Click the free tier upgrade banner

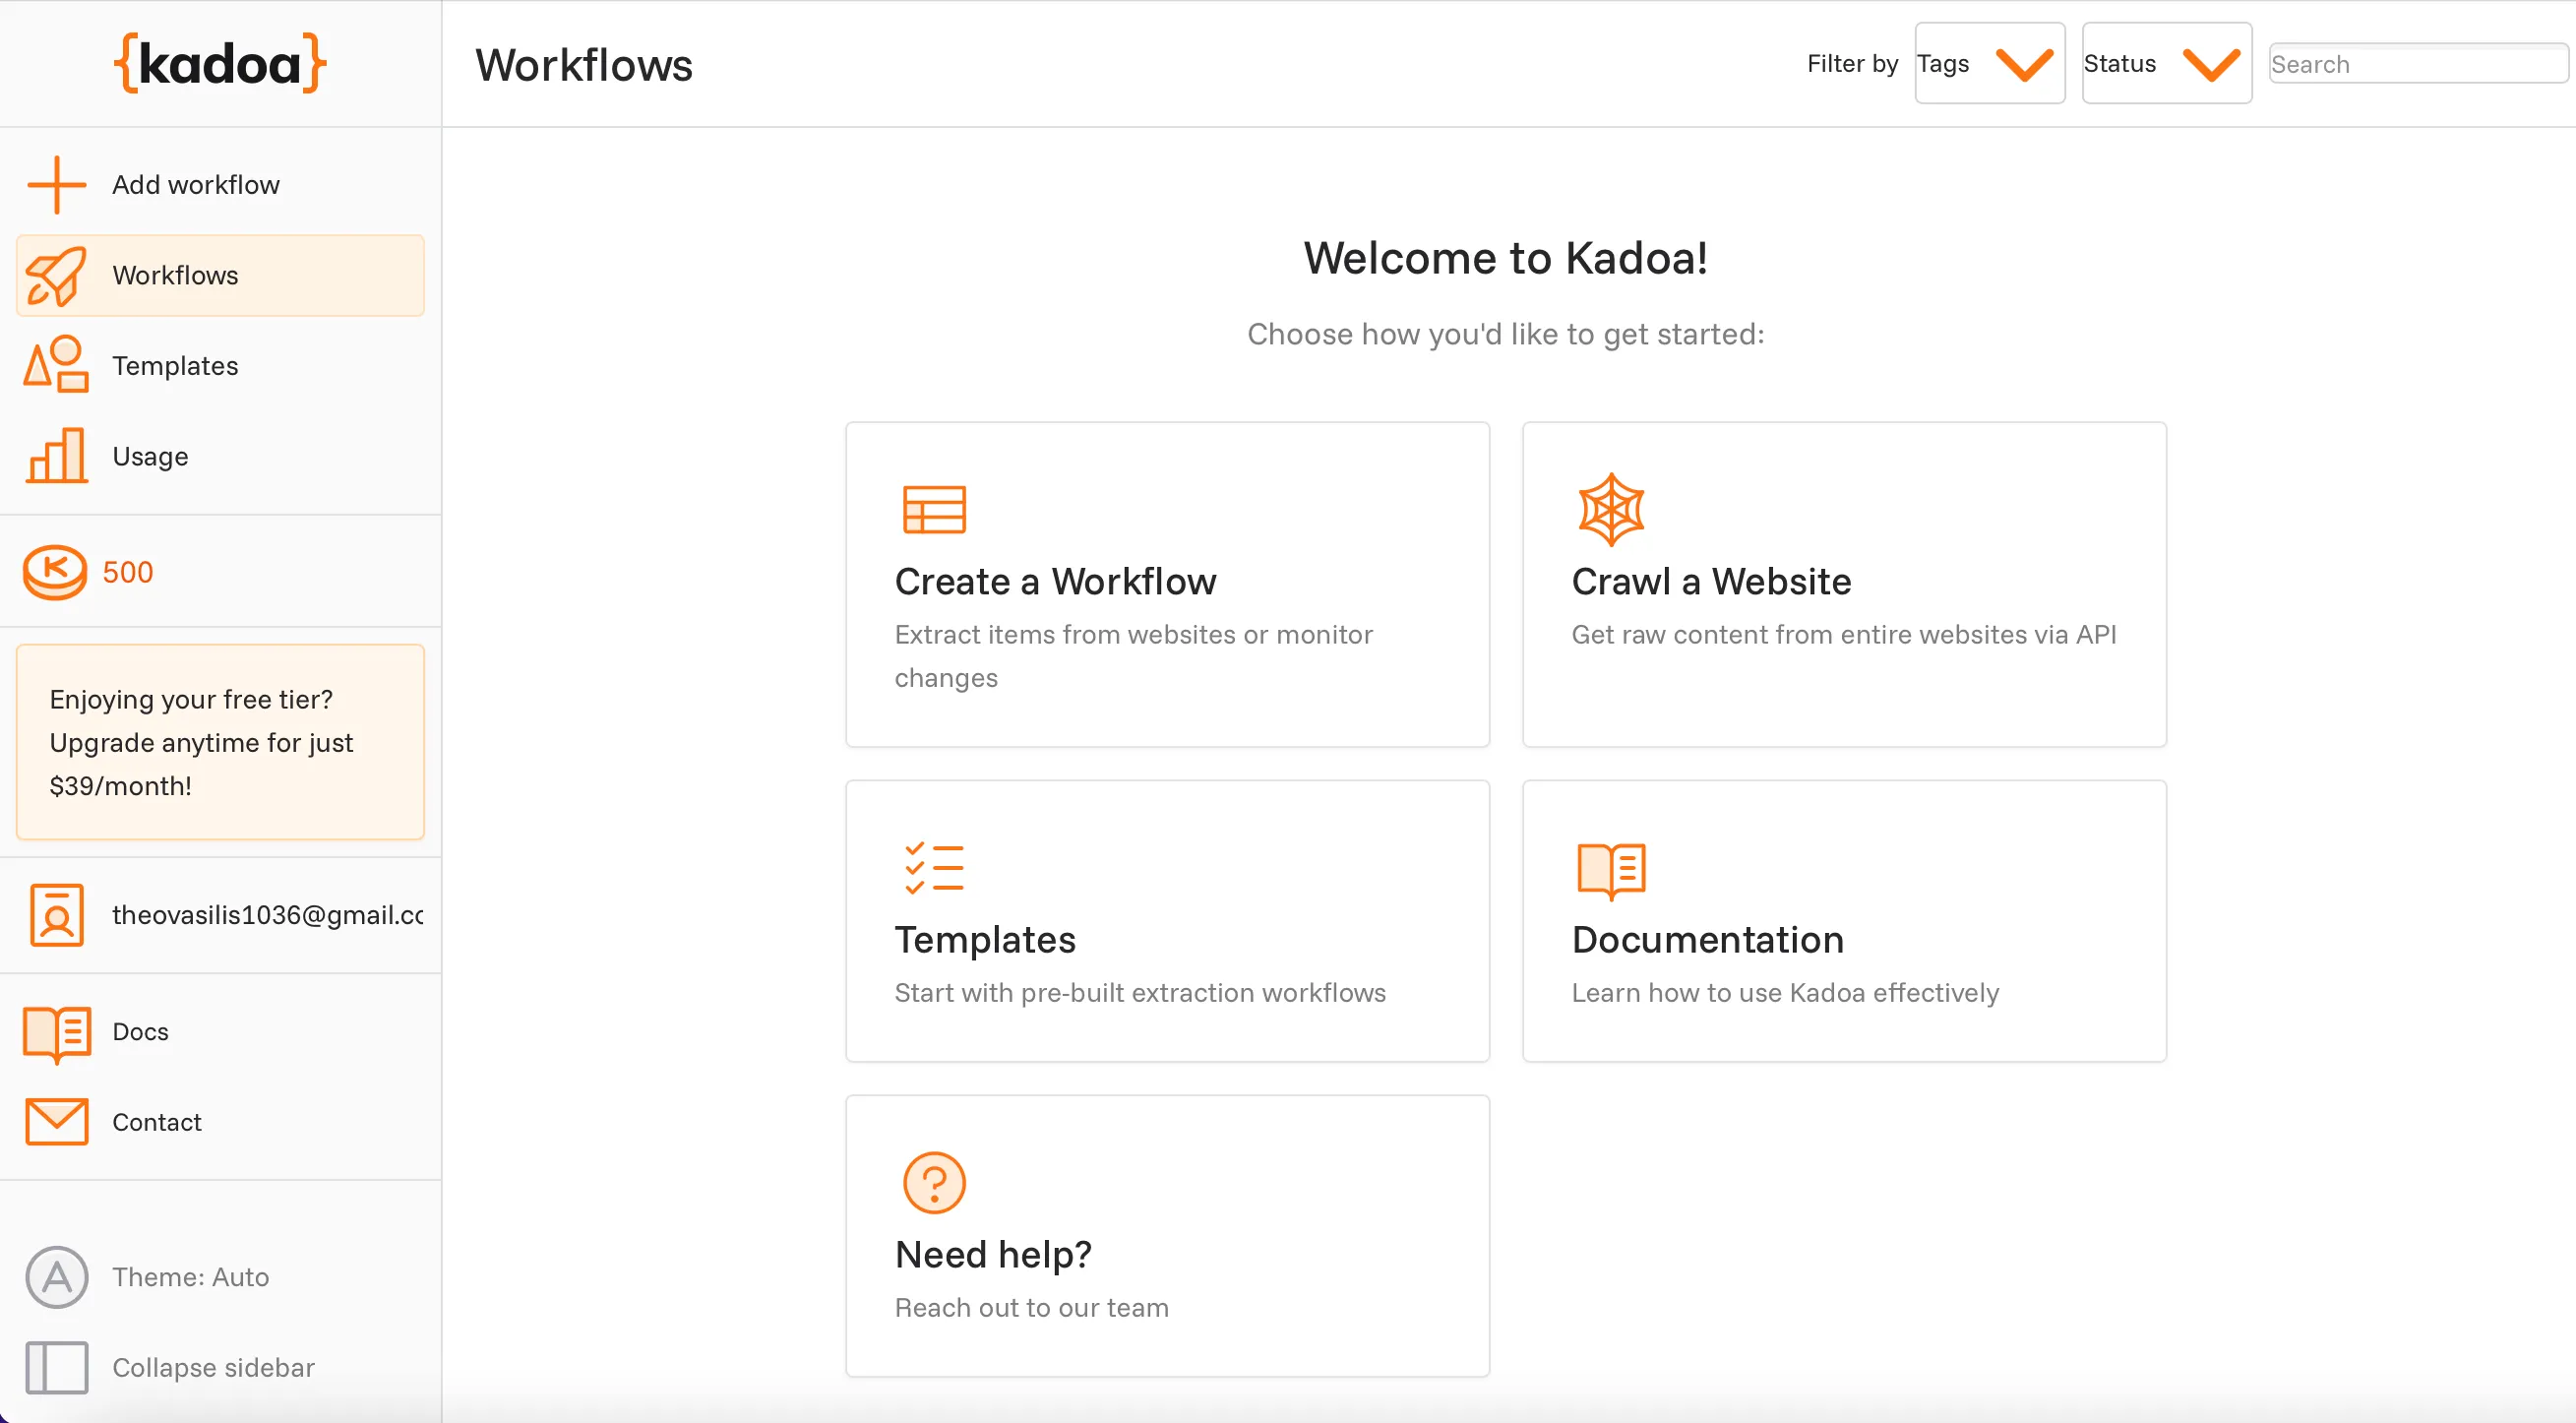(220, 742)
